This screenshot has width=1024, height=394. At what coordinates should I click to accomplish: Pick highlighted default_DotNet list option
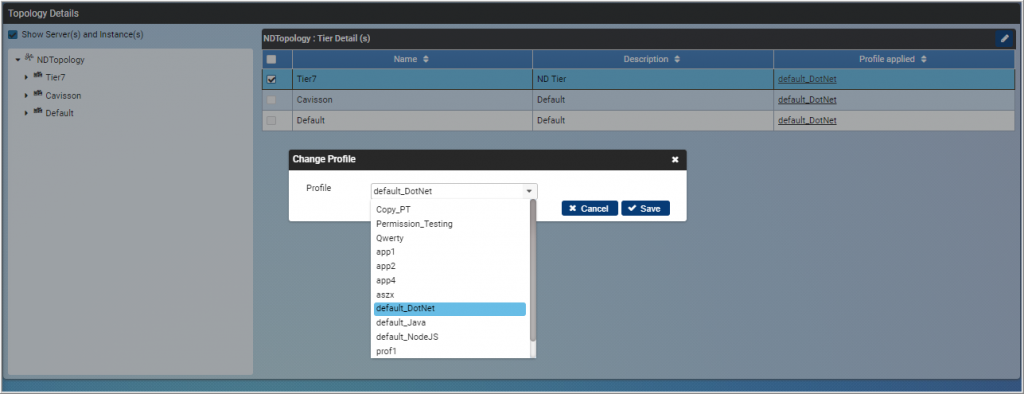[x=450, y=308]
